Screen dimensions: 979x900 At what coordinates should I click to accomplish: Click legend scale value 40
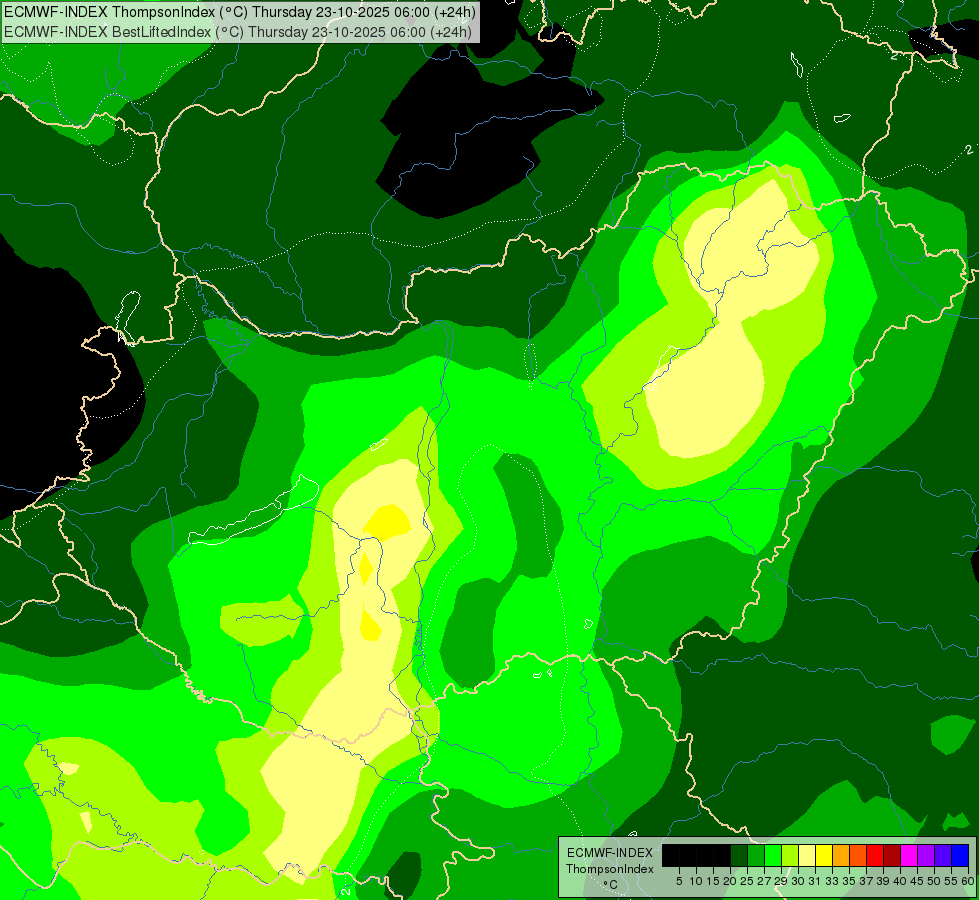[x=900, y=881]
